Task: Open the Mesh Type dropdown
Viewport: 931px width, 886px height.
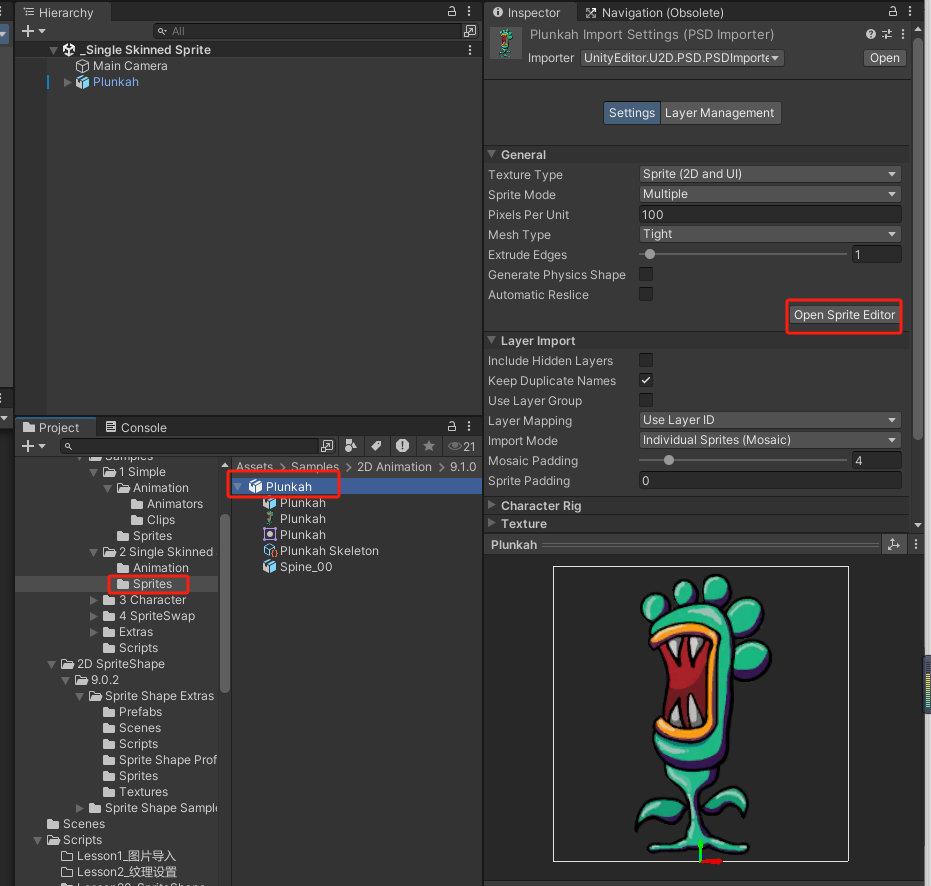Action: (770, 234)
